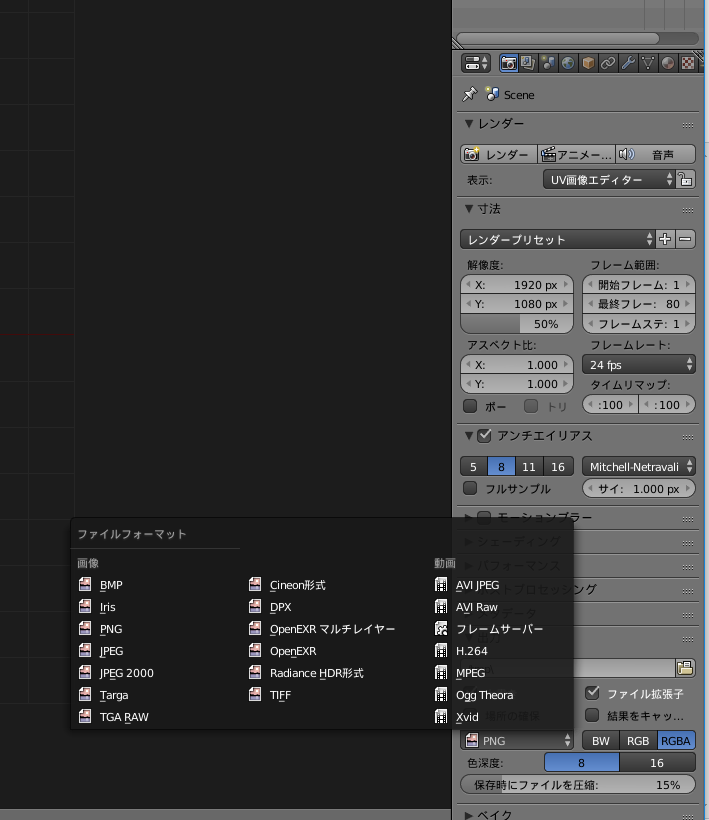The height and width of the screenshot is (820, 709).
Task: Click the レンダー render image button
Action: click(499, 154)
